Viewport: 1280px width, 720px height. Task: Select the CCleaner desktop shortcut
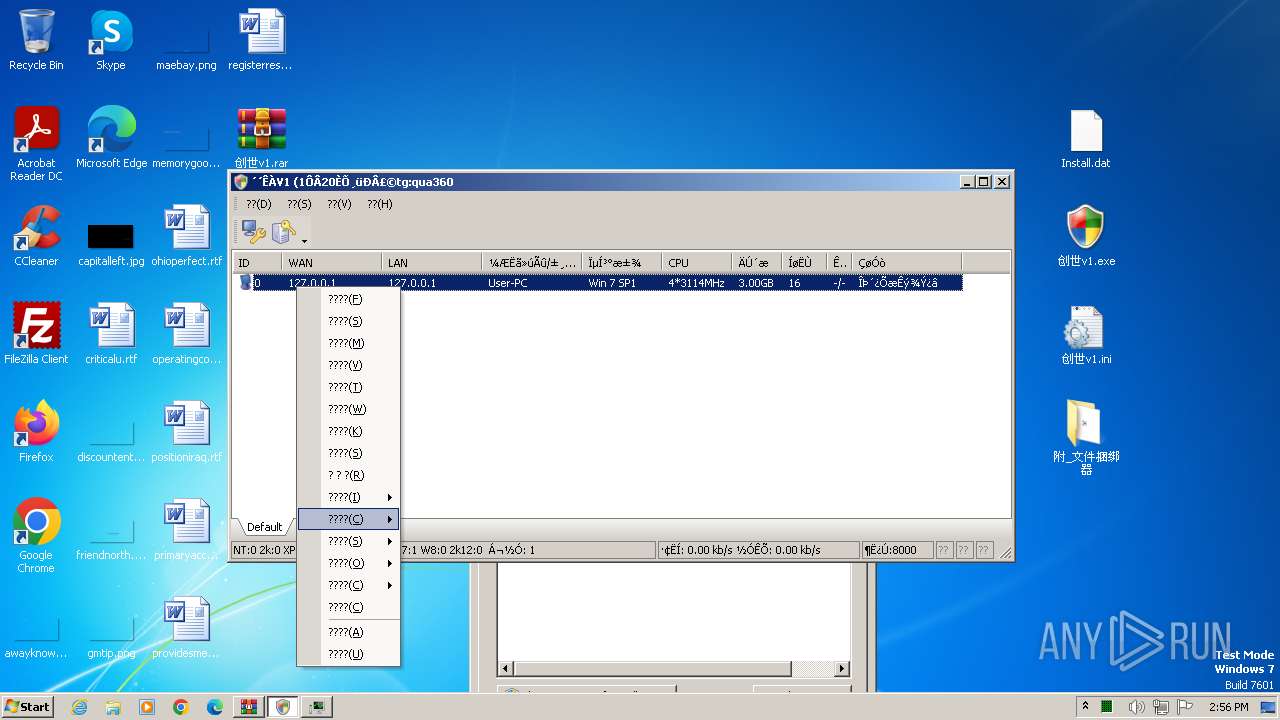(36, 237)
